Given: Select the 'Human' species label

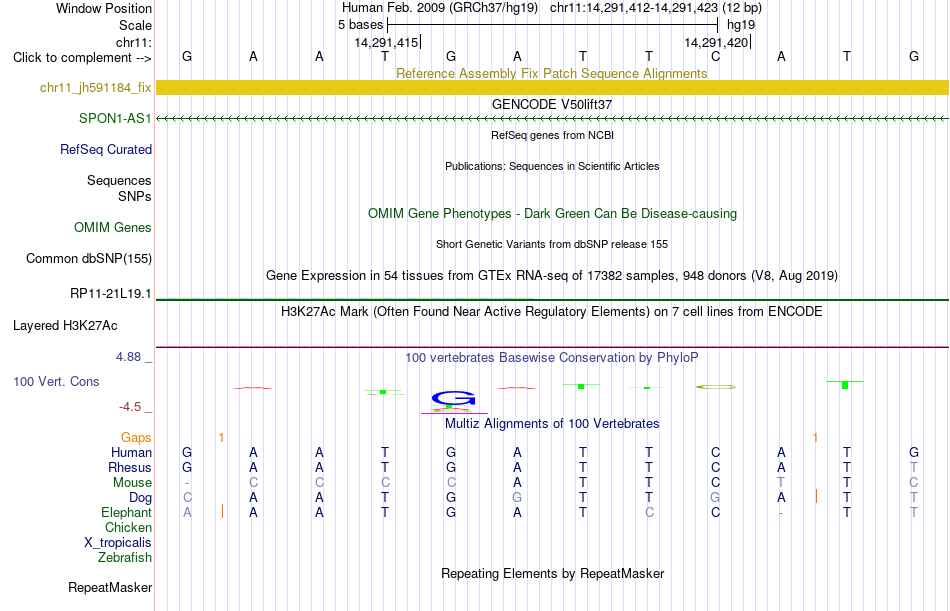Looking at the screenshot, I should (131, 453).
